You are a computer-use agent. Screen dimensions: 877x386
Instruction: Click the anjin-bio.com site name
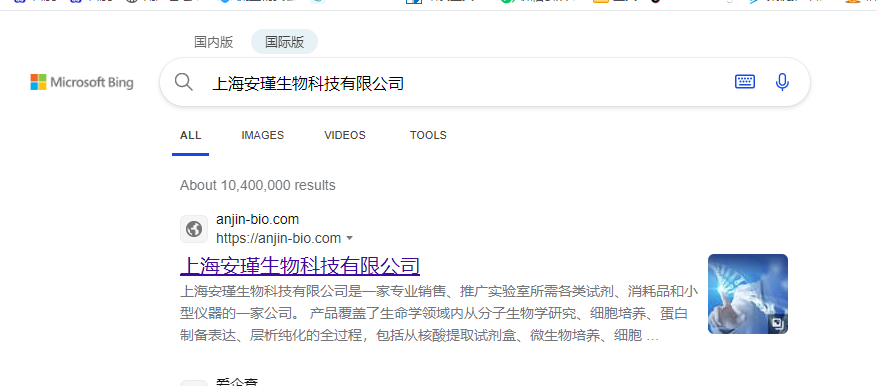coord(257,219)
